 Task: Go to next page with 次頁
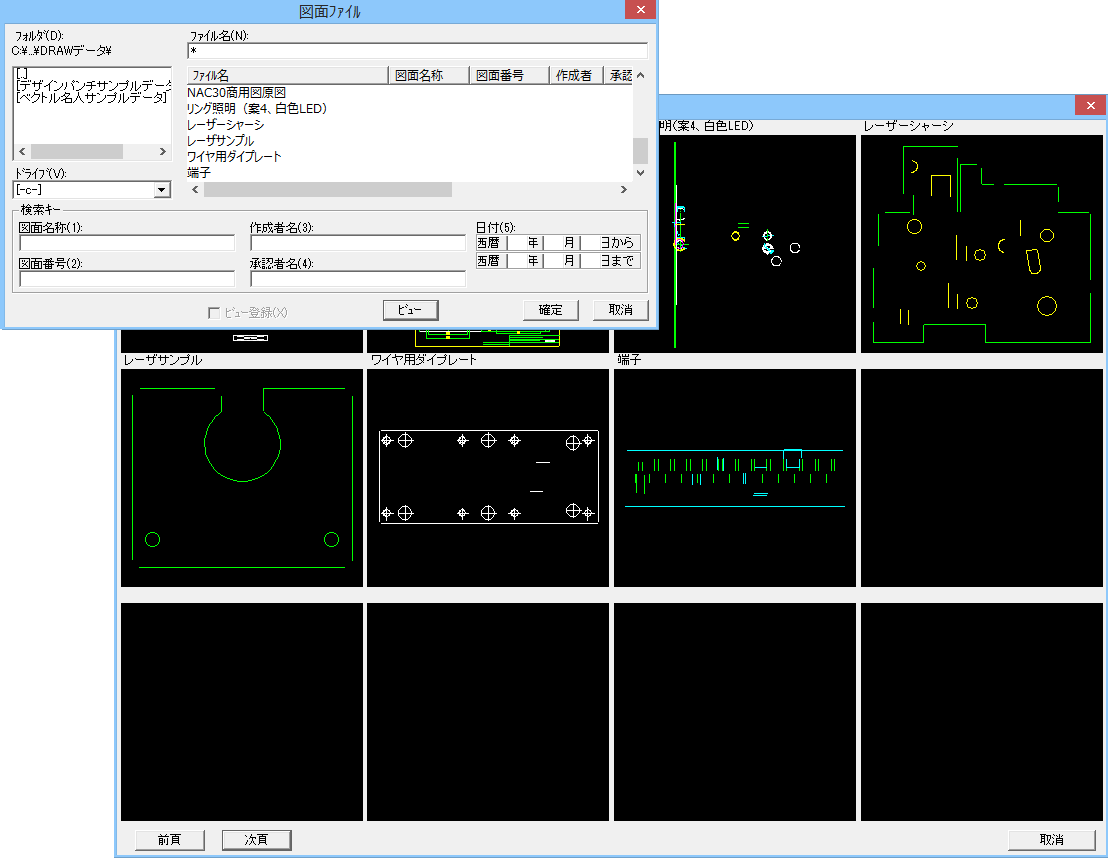[256, 840]
